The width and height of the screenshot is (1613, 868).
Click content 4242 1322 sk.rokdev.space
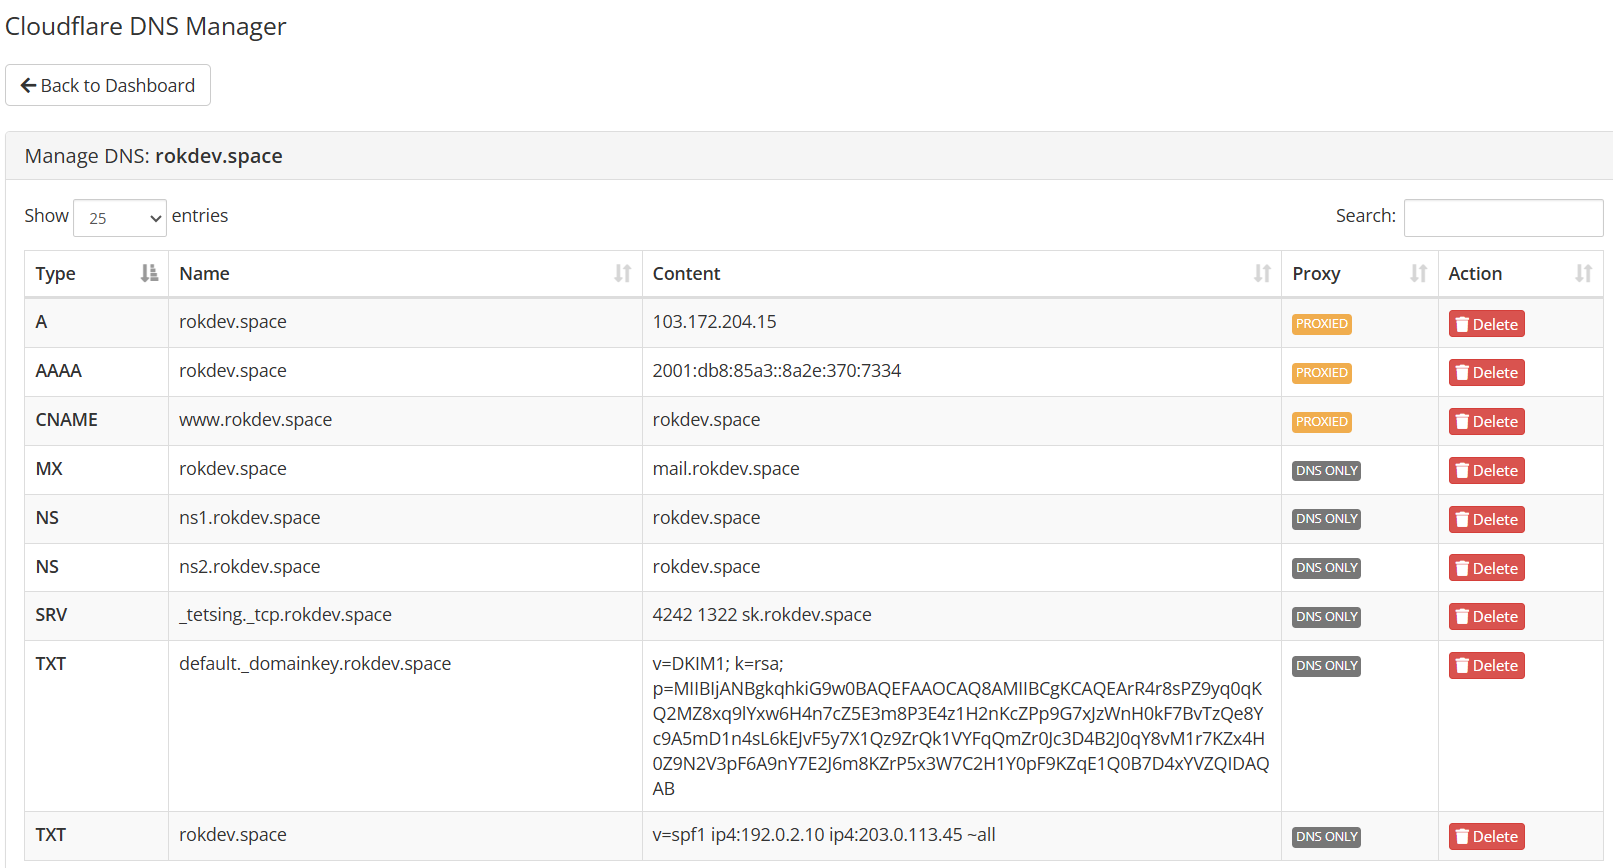click(x=761, y=615)
